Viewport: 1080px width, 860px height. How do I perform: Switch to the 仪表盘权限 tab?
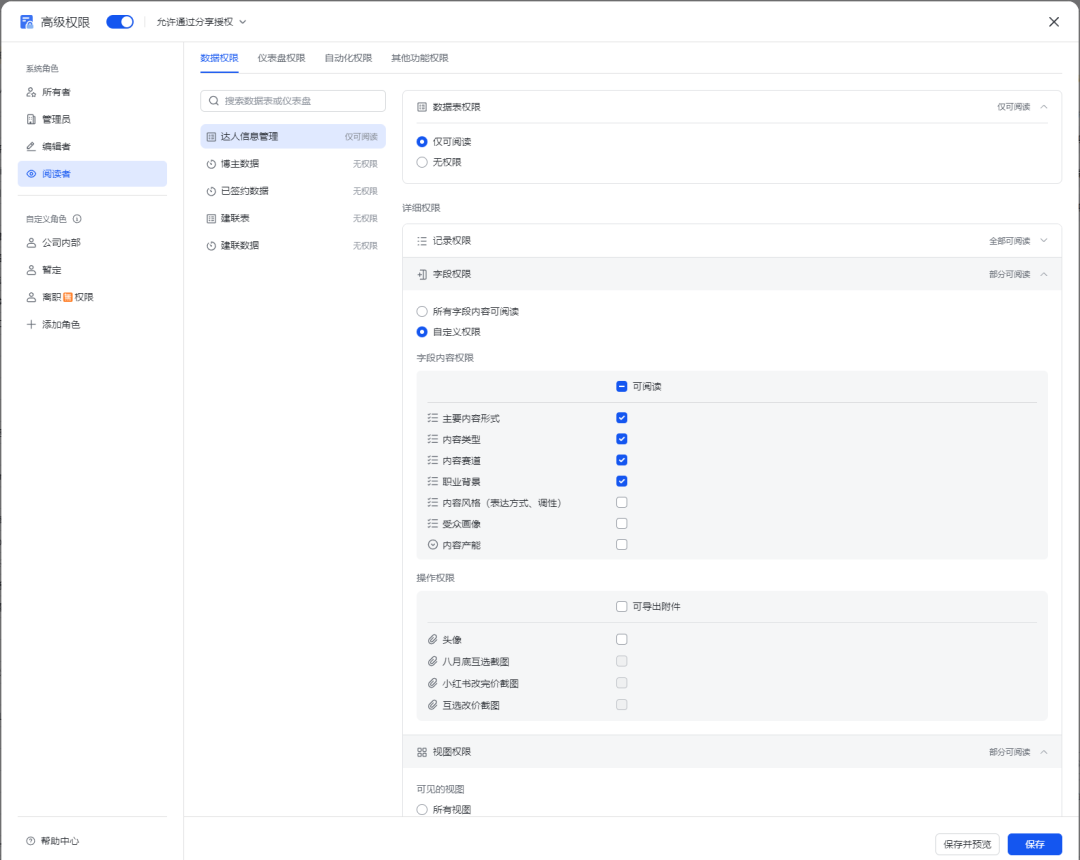click(281, 58)
